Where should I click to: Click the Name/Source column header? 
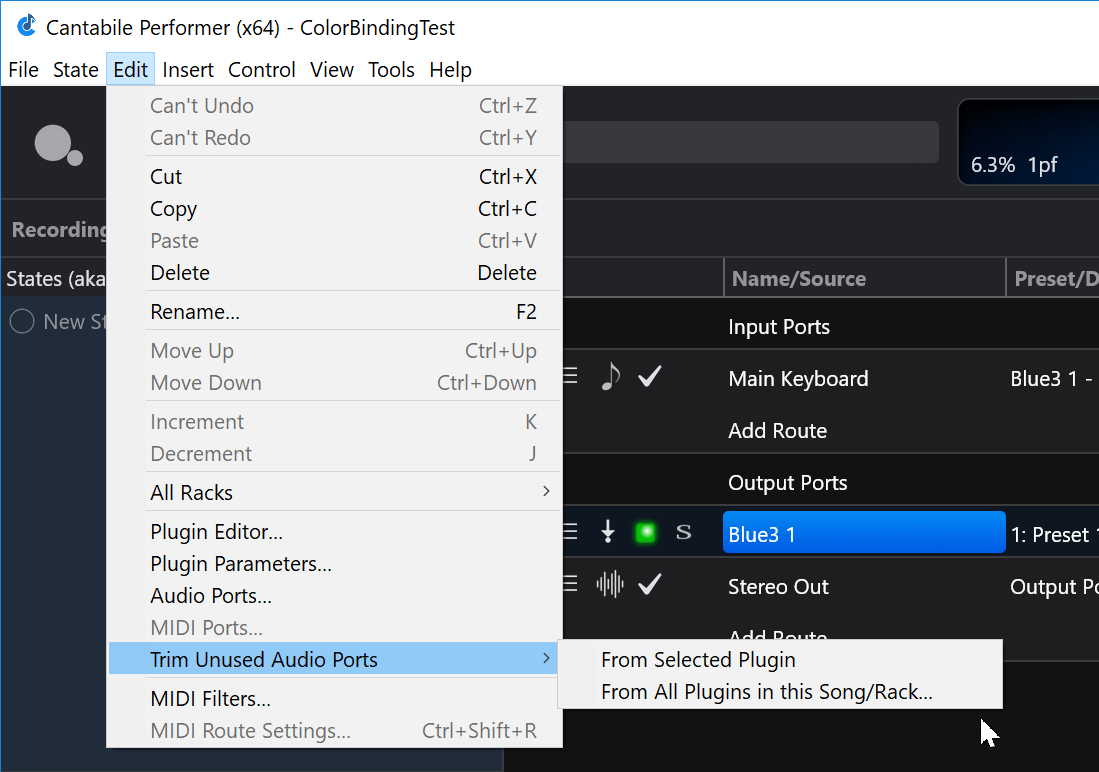pos(865,278)
